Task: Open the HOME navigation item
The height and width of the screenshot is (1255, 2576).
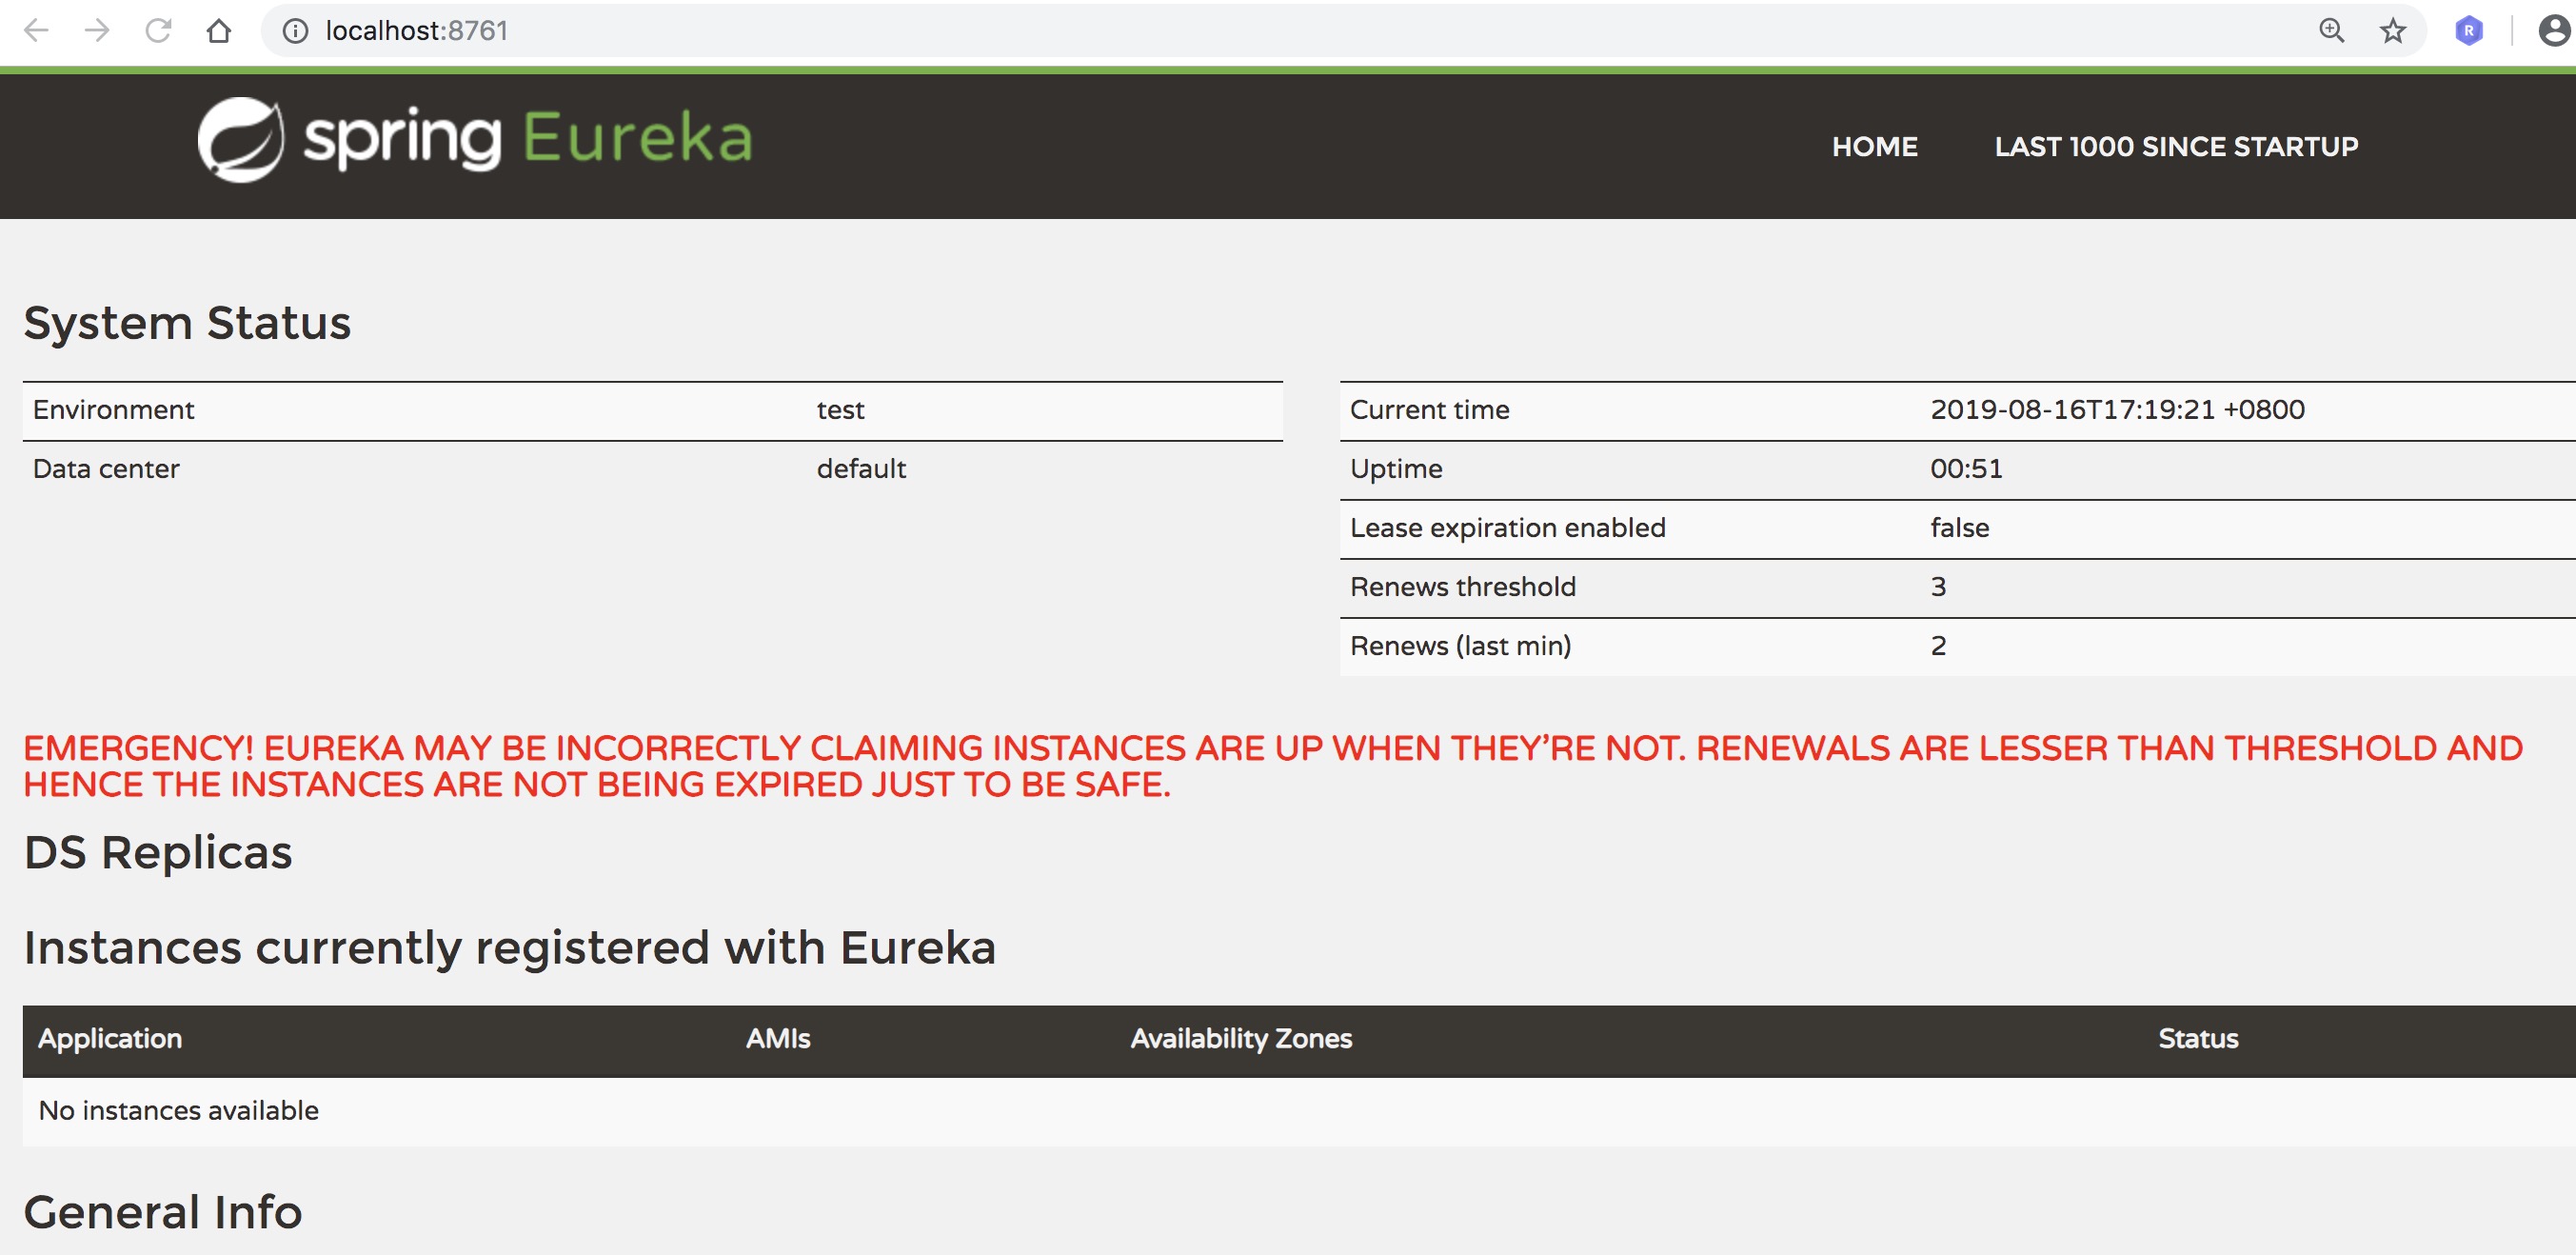Action: pos(1874,147)
